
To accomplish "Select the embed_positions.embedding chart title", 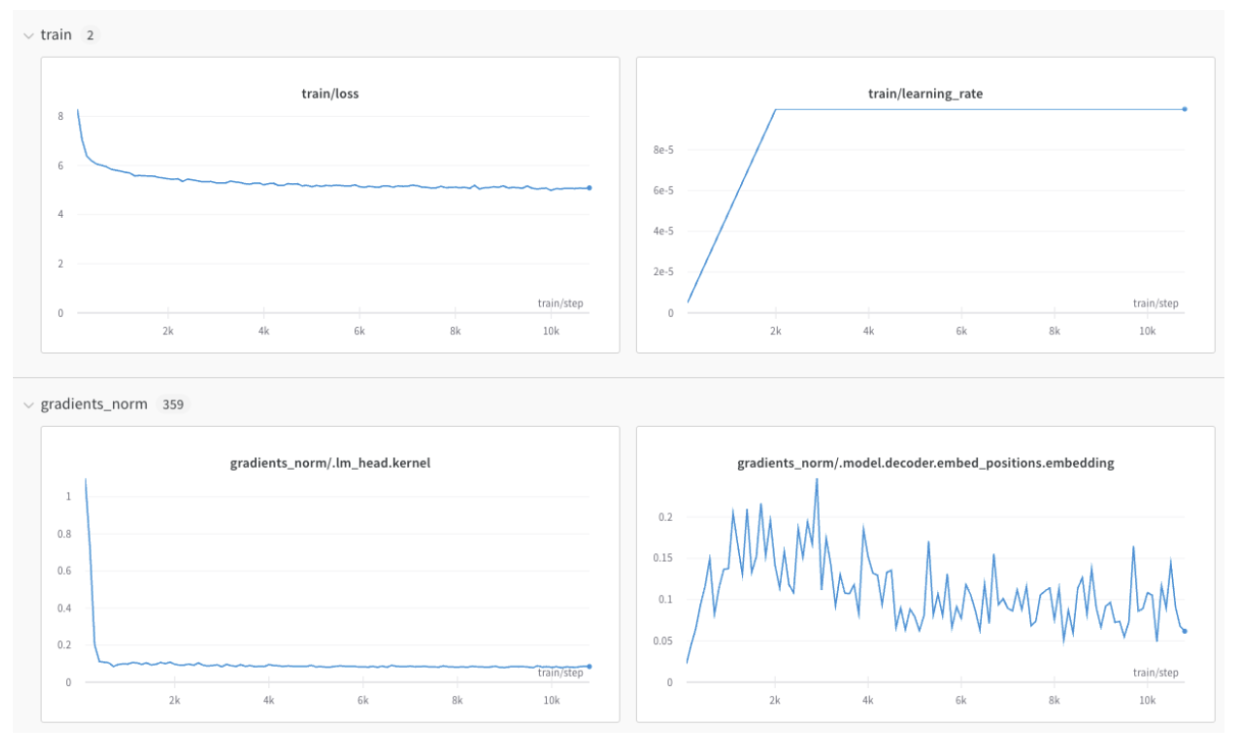I will click(x=925, y=463).
